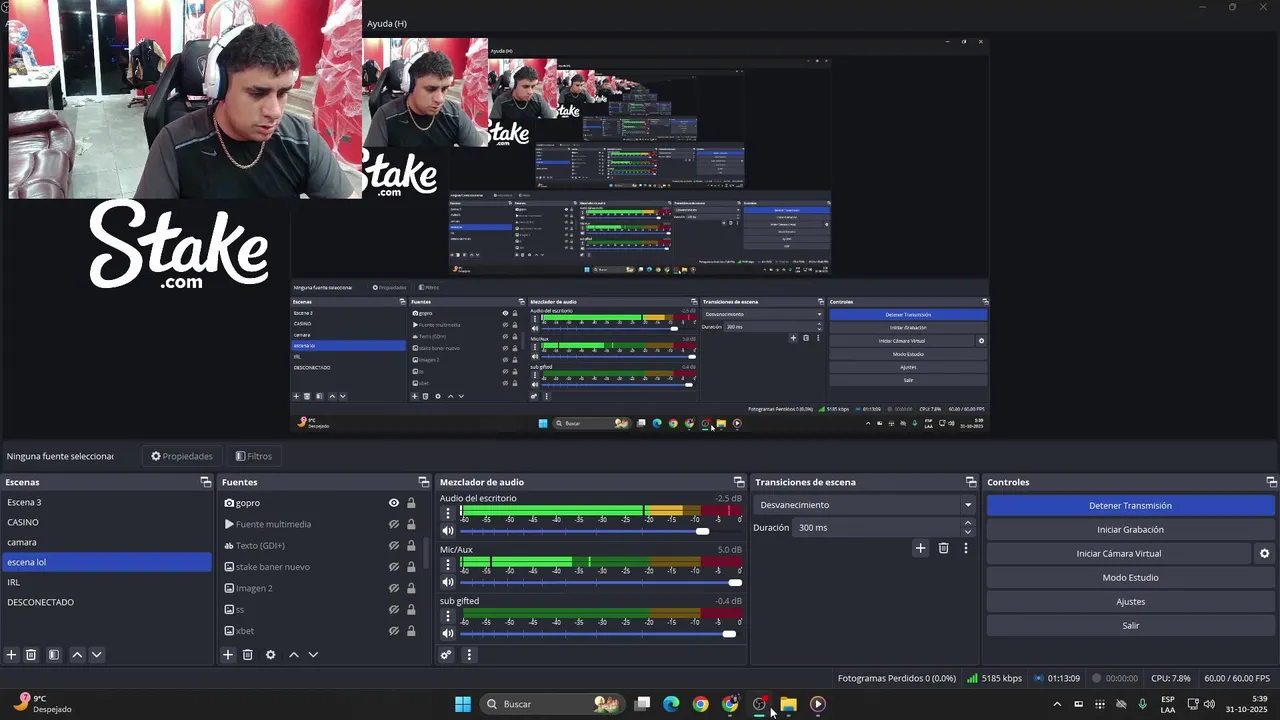Open transition three-dot properties menu
1280x720 pixels.
click(x=966, y=548)
